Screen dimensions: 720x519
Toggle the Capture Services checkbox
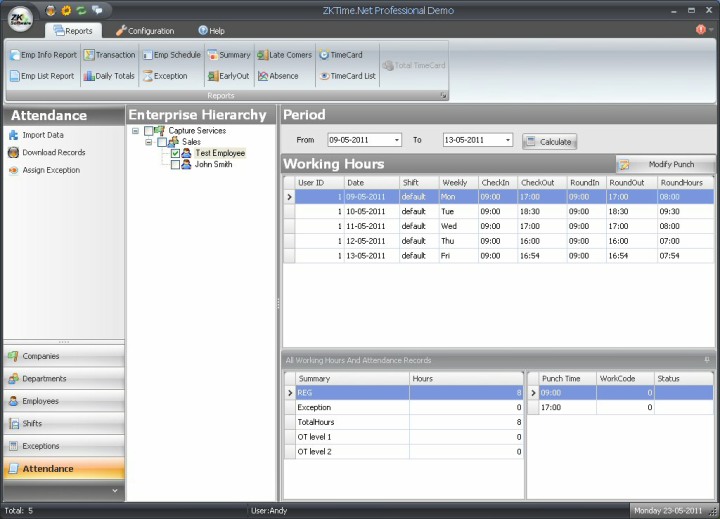pyautogui.click(x=148, y=131)
